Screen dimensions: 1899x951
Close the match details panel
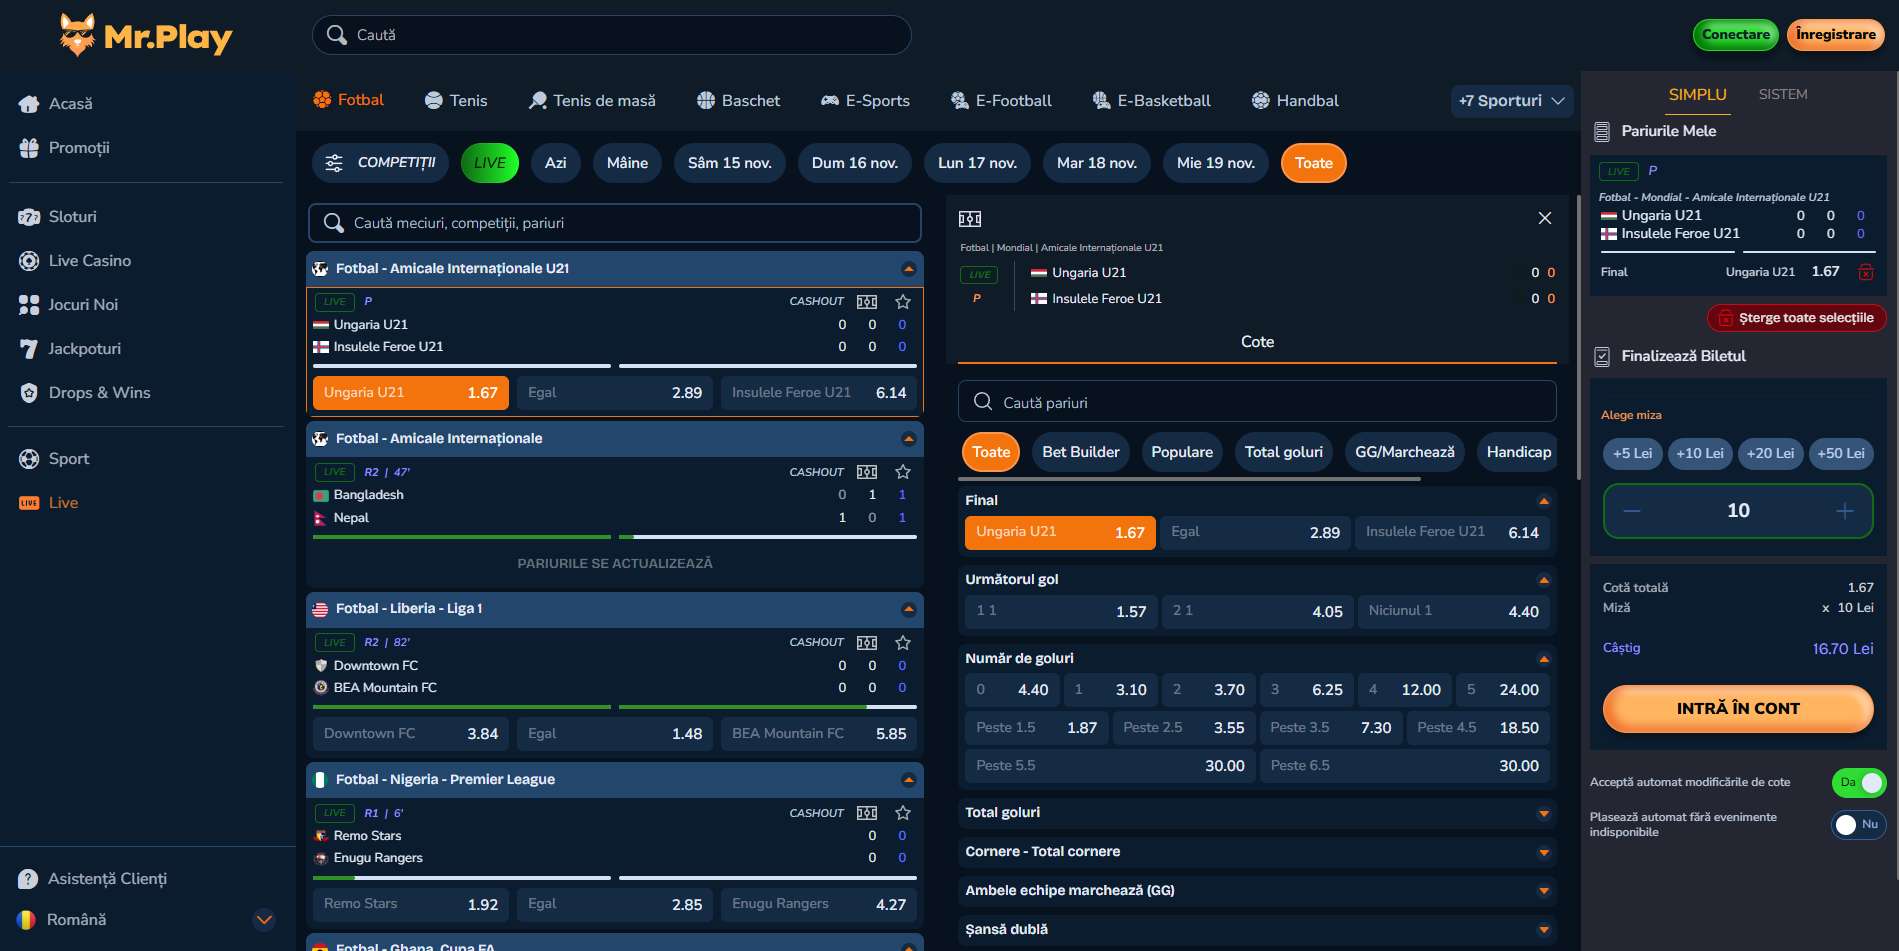pos(1544,218)
